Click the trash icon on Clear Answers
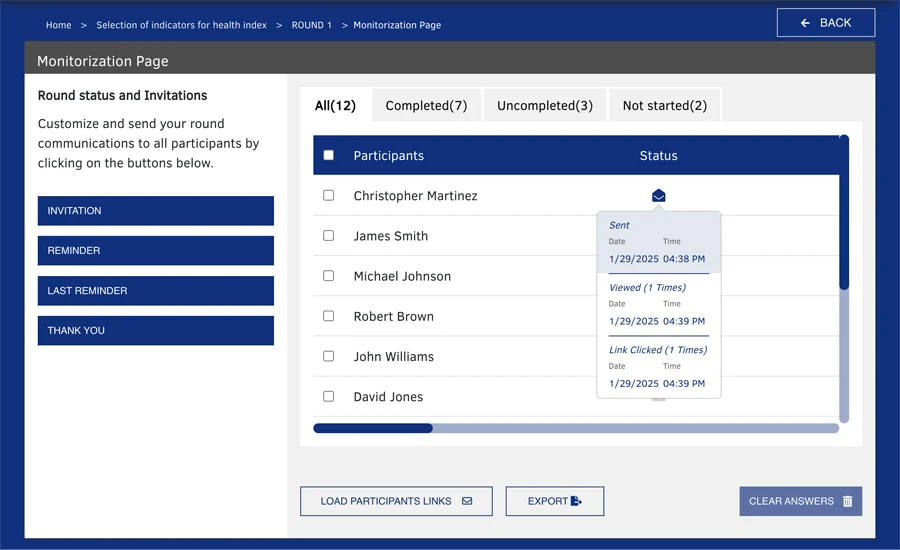Screen dimensions: 900x550 pyautogui.click(x=847, y=501)
